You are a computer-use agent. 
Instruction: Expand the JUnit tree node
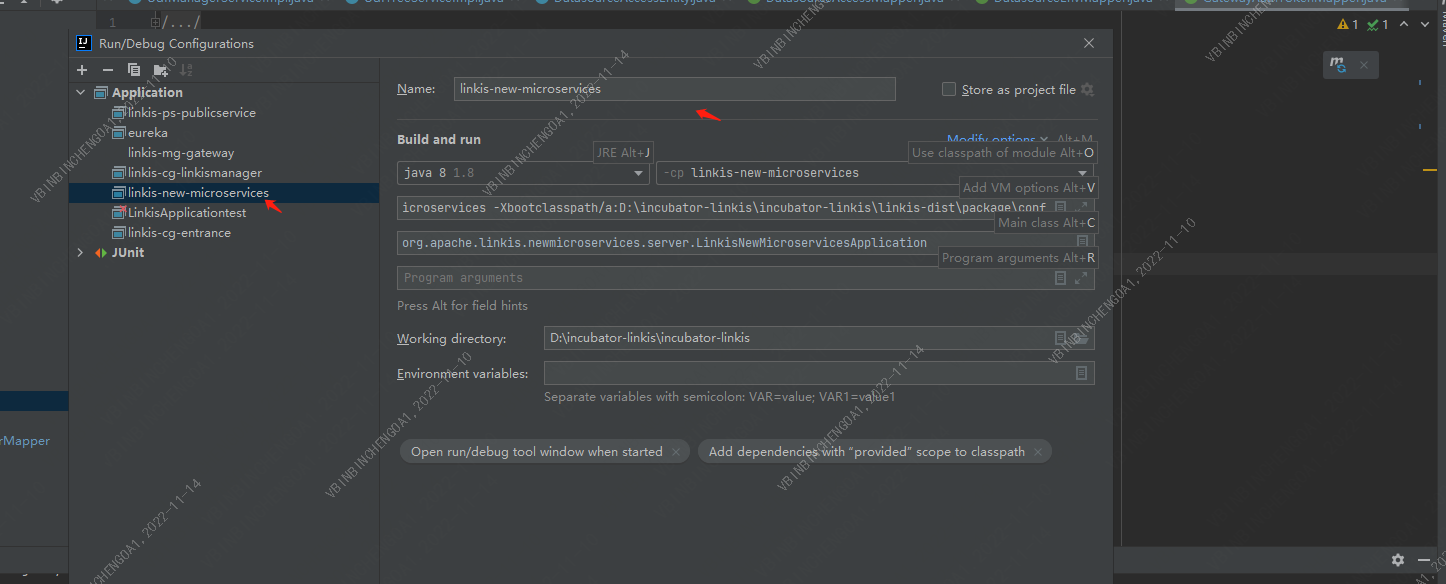point(81,253)
